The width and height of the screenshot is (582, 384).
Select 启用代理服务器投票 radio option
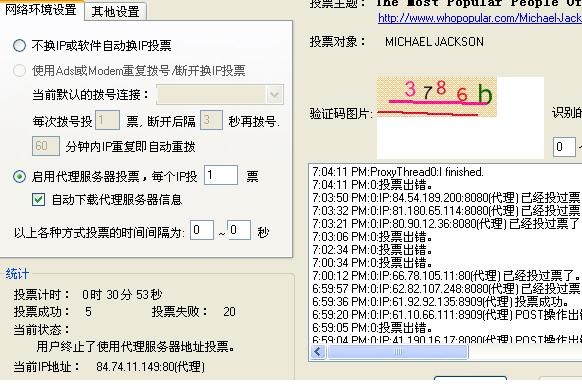pyautogui.click(x=19, y=176)
